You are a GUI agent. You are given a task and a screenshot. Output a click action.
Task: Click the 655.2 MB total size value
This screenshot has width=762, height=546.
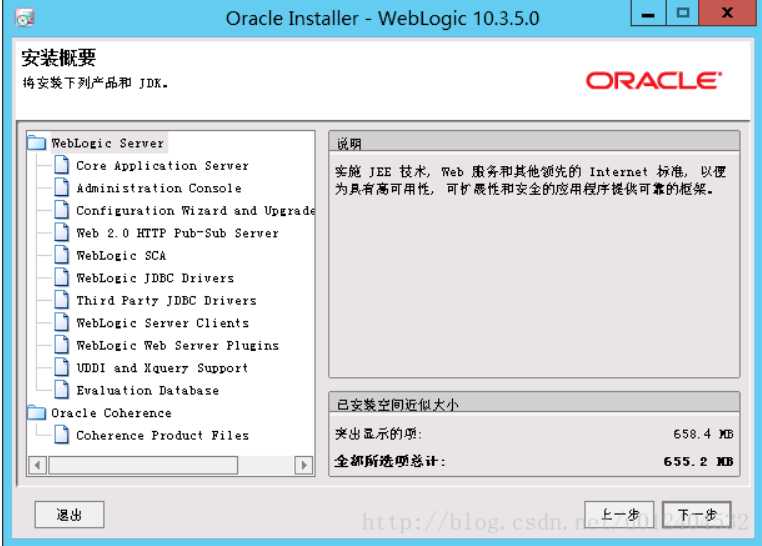pyautogui.click(x=698, y=461)
